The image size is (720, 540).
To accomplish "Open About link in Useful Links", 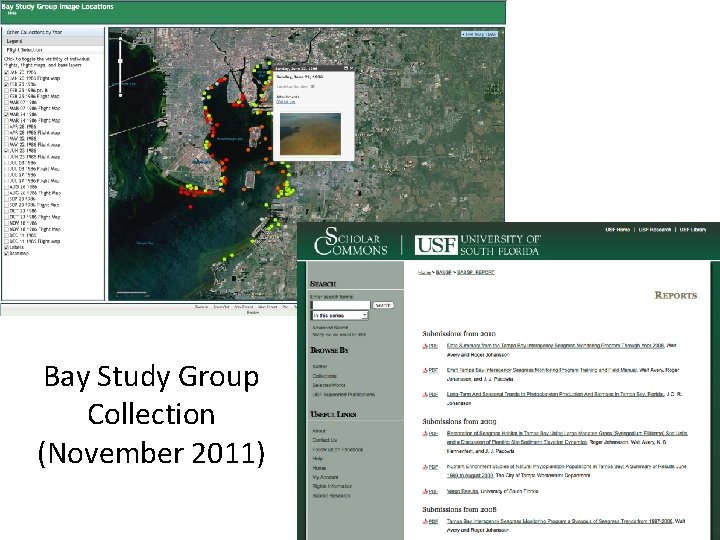I will click(x=319, y=431).
